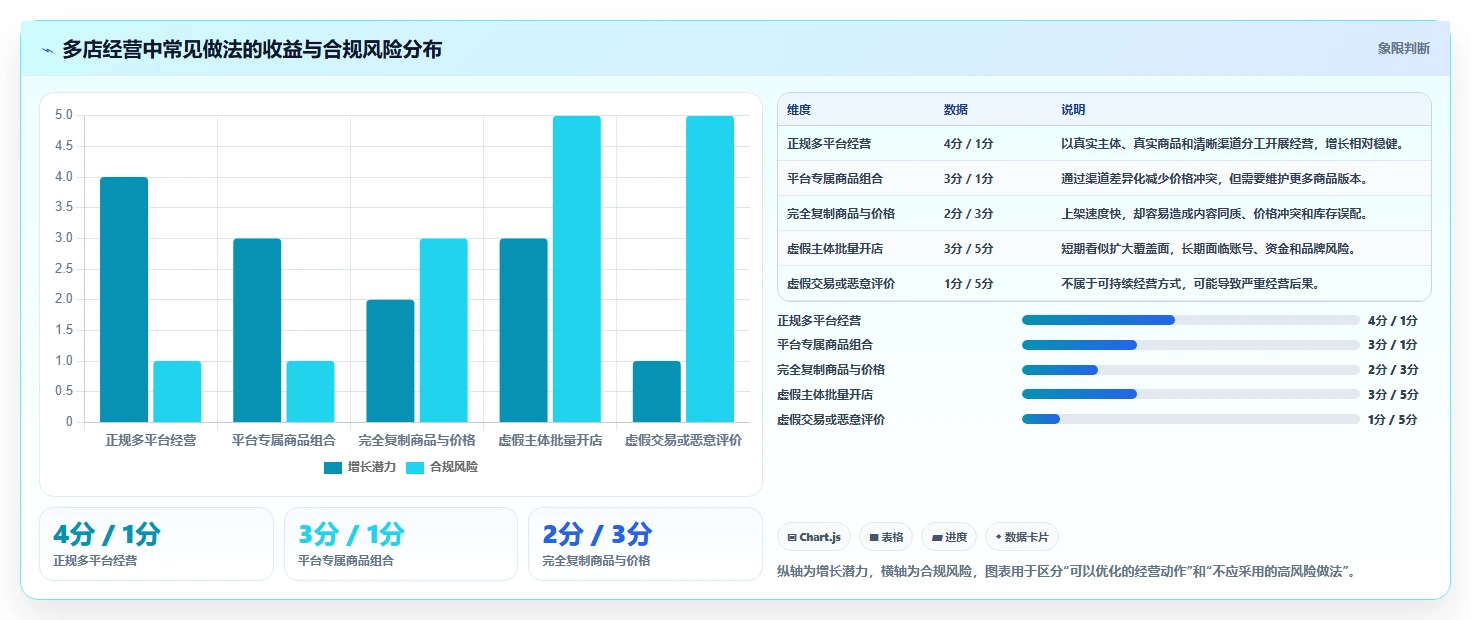Click the 完全复制商品与价格 progress bar
Viewport: 1471px width, 620px height.
[1190, 370]
